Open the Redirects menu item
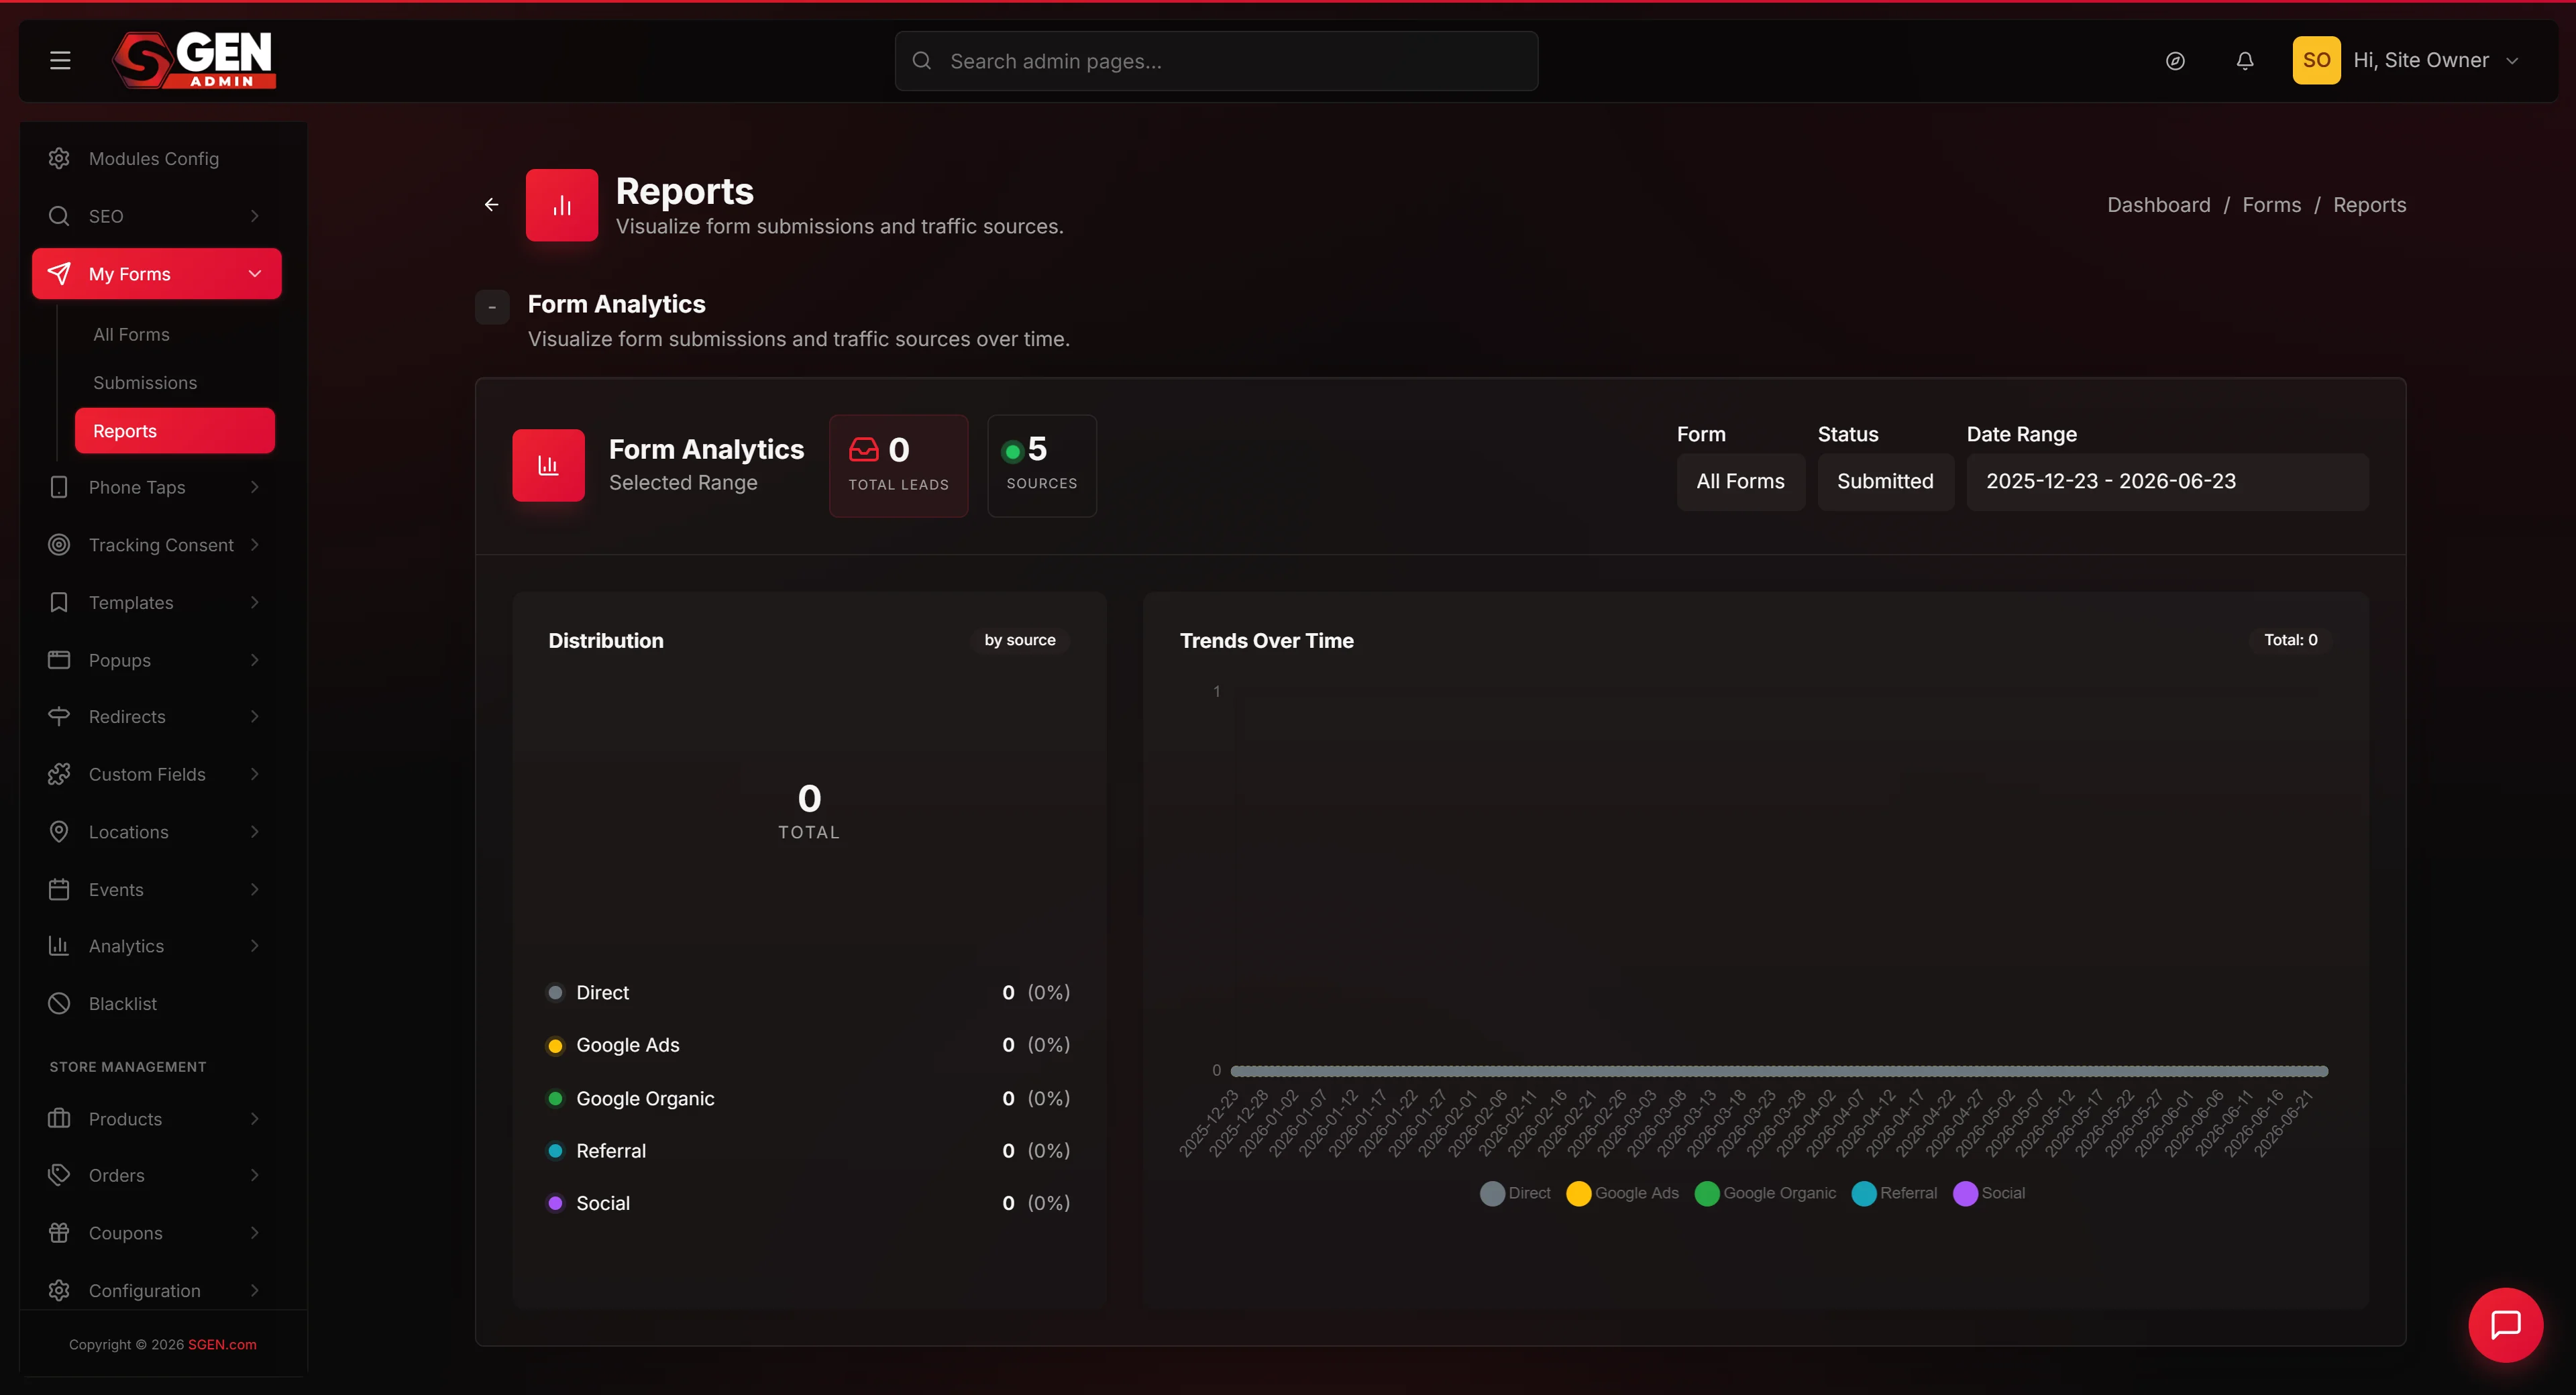The height and width of the screenshot is (1395, 2576). pos(157,717)
